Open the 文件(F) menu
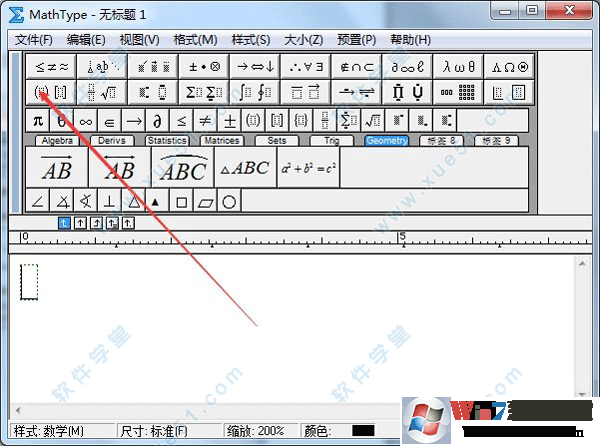Viewport: 600px width, 446px height. tap(34, 40)
